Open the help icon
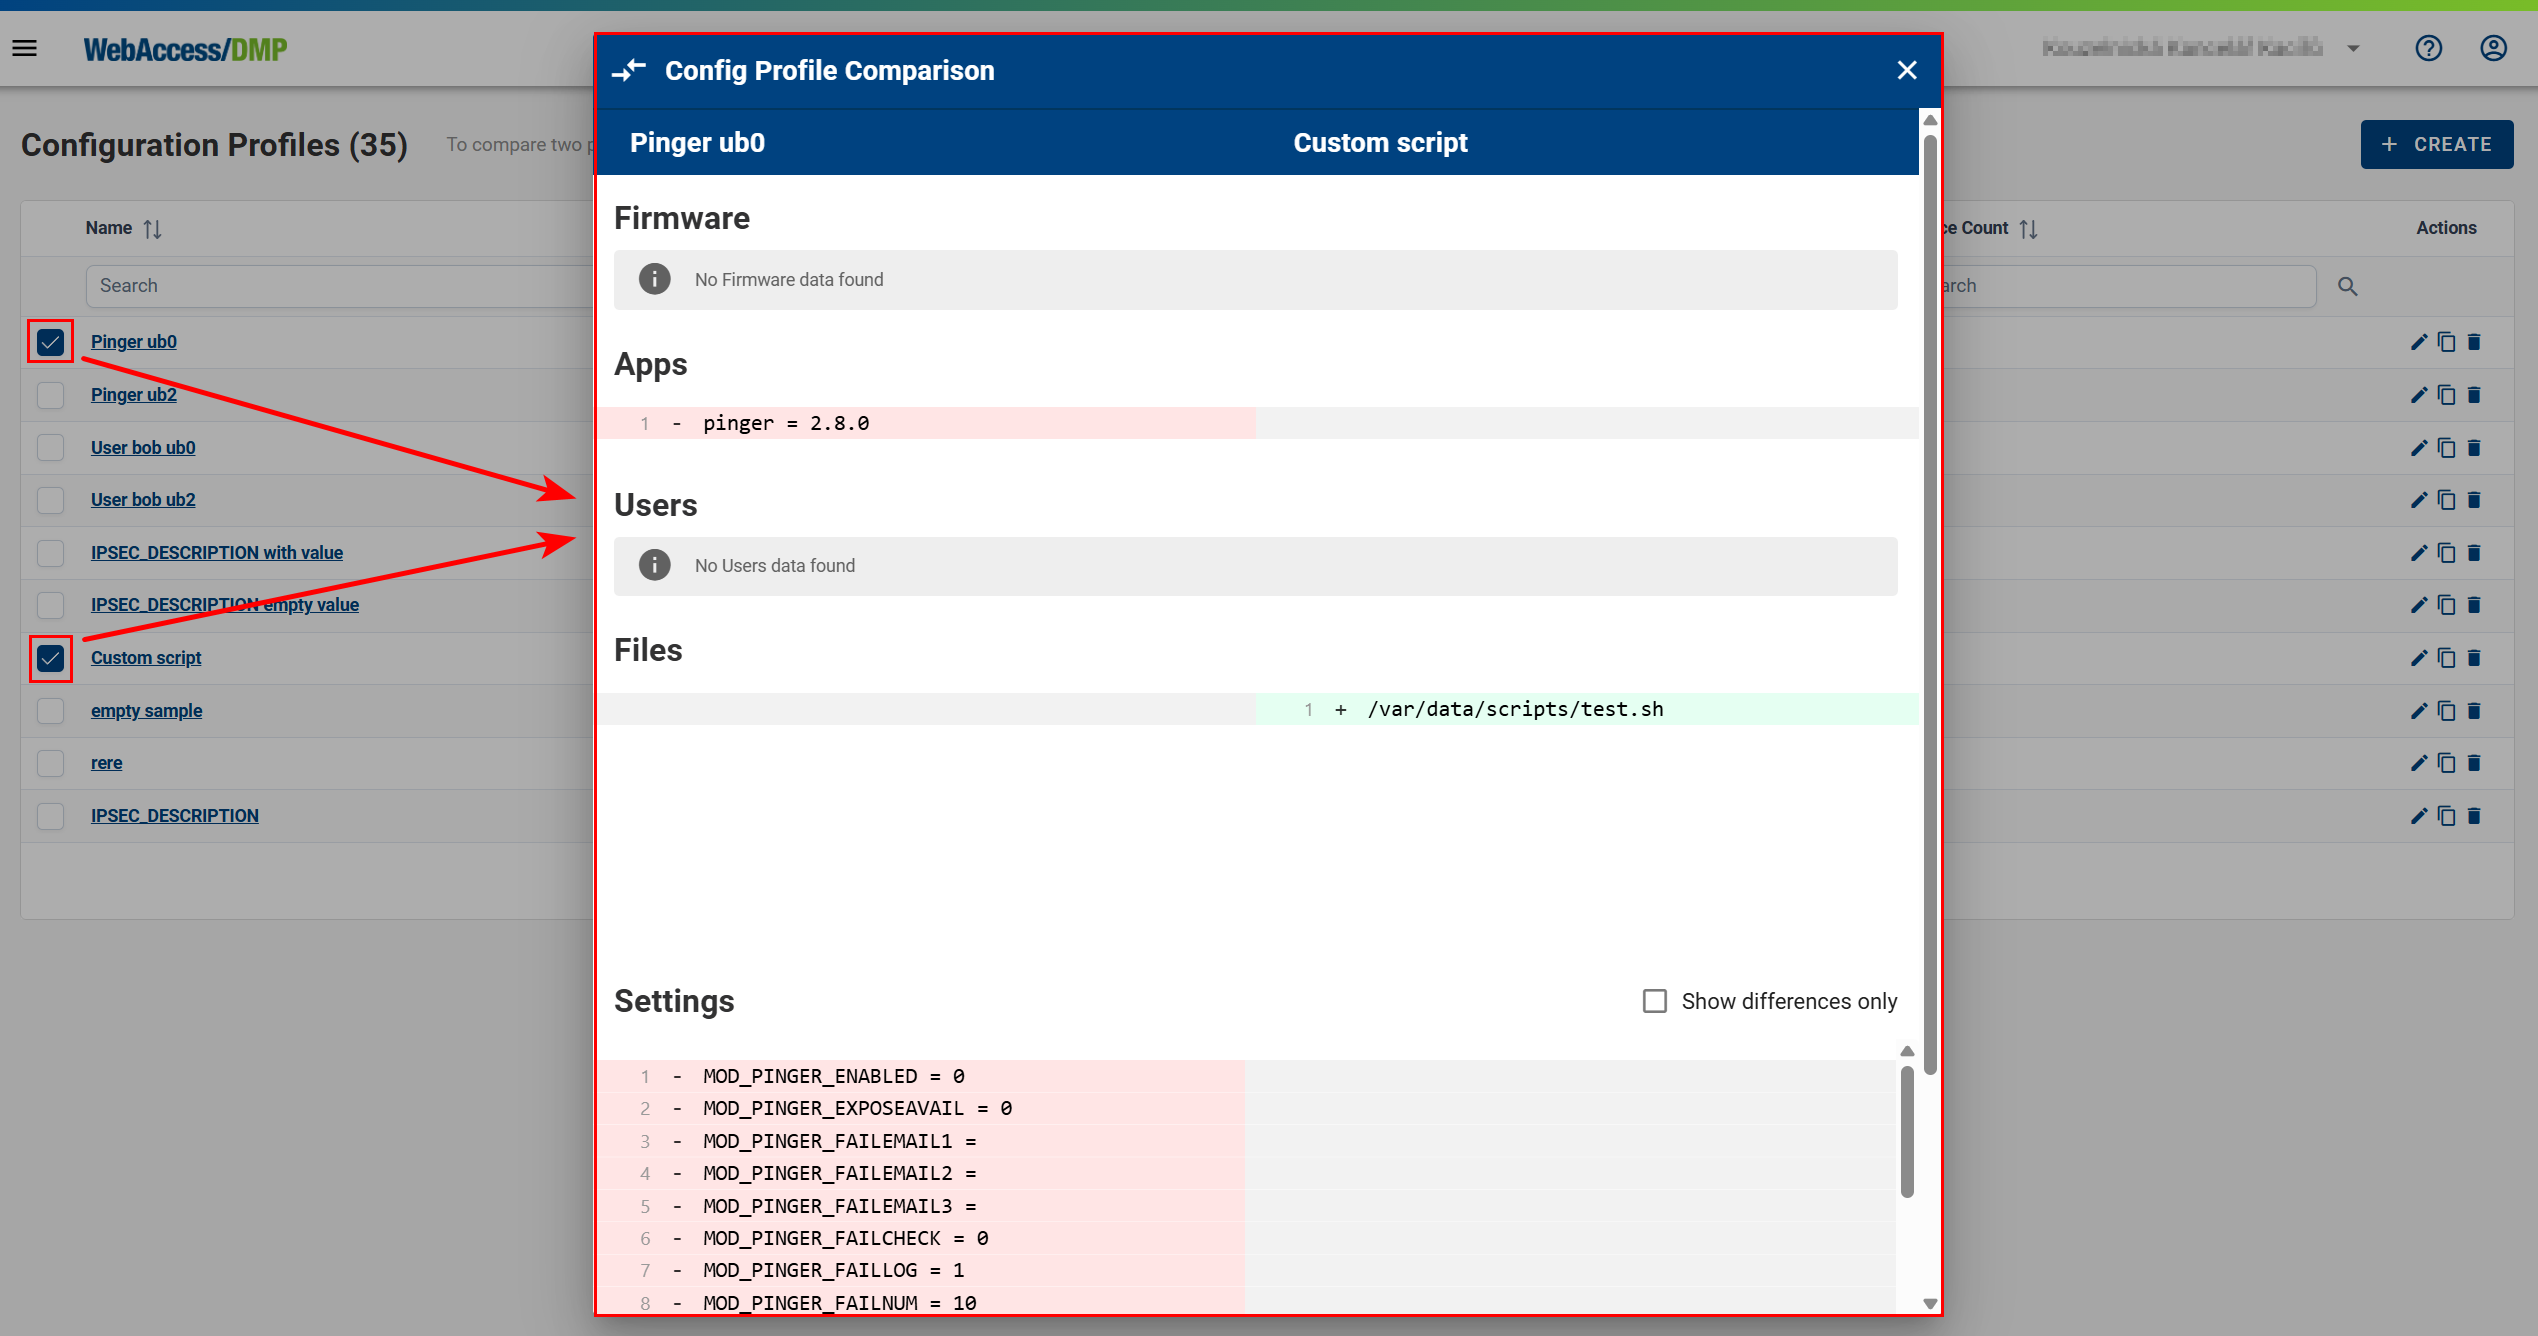This screenshot has width=2538, height=1336. click(x=2429, y=48)
